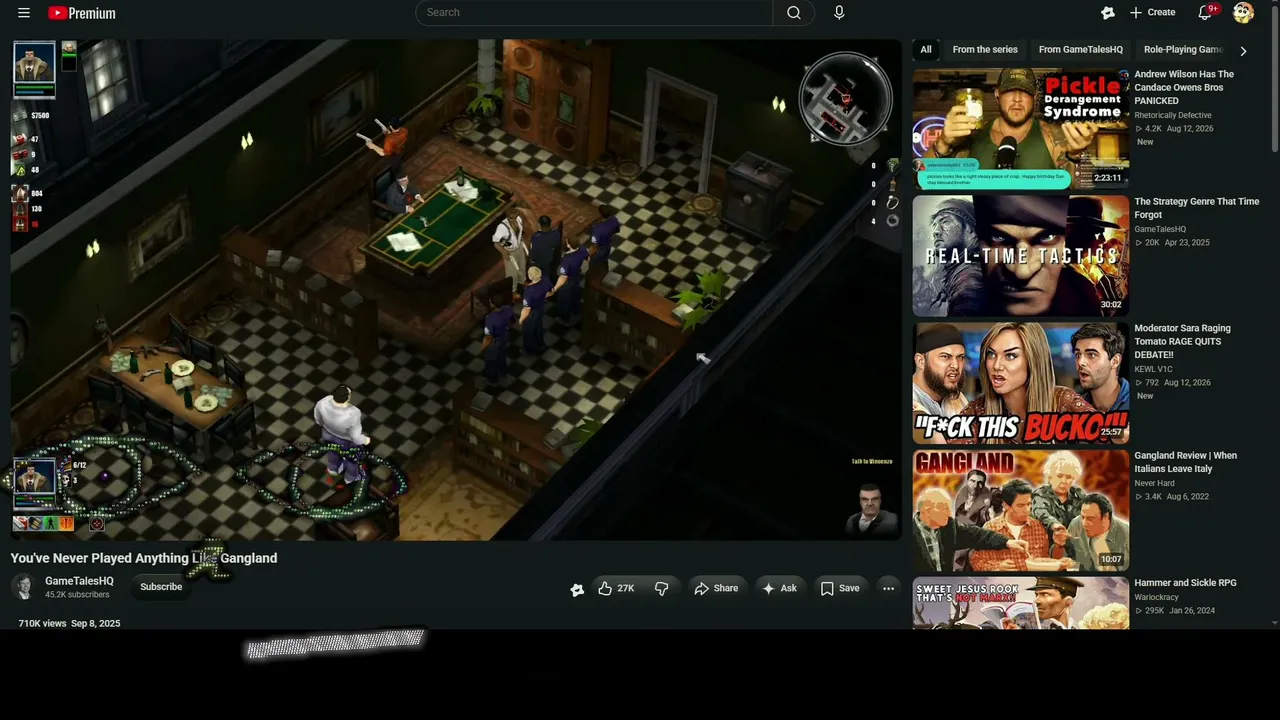The height and width of the screenshot is (720, 1280).
Task: Click the 25:57 duration badge
Action: [x=1110, y=432]
